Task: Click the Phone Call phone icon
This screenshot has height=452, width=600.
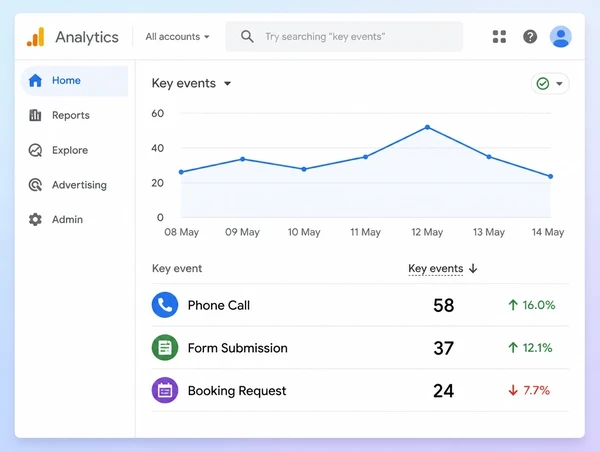Action: coord(165,305)
